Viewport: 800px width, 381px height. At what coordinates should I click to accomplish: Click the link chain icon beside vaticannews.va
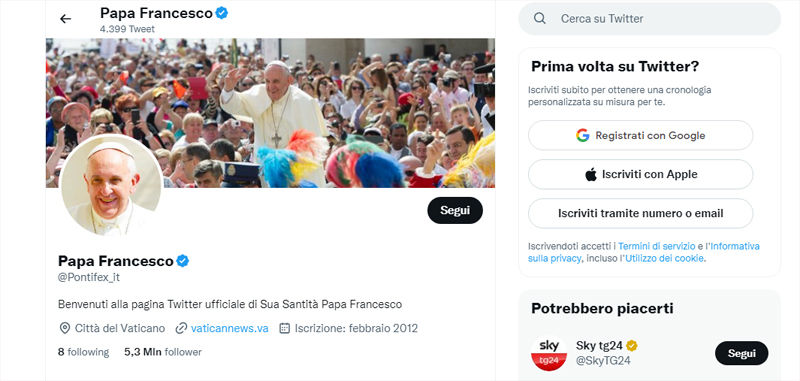[x=181, y=328]
